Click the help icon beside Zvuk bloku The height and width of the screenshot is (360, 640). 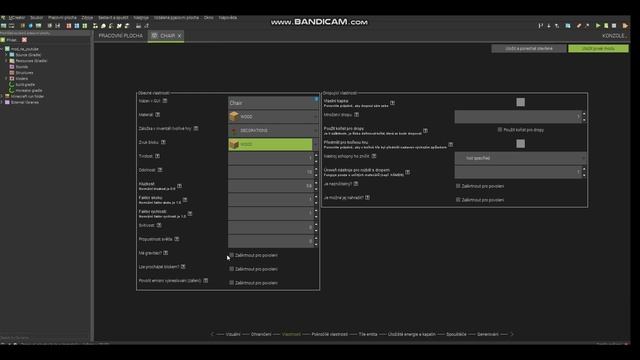(x=163, y=142)
